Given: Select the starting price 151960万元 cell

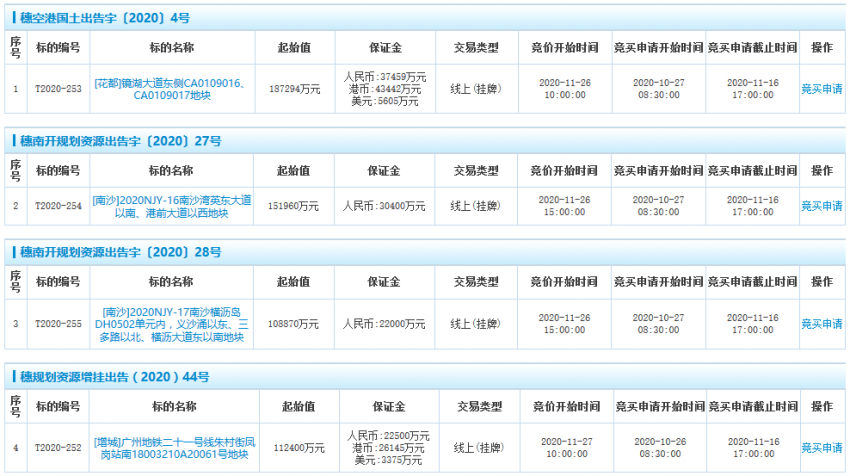Looking at the screenshot, I should tap(294, 206).
